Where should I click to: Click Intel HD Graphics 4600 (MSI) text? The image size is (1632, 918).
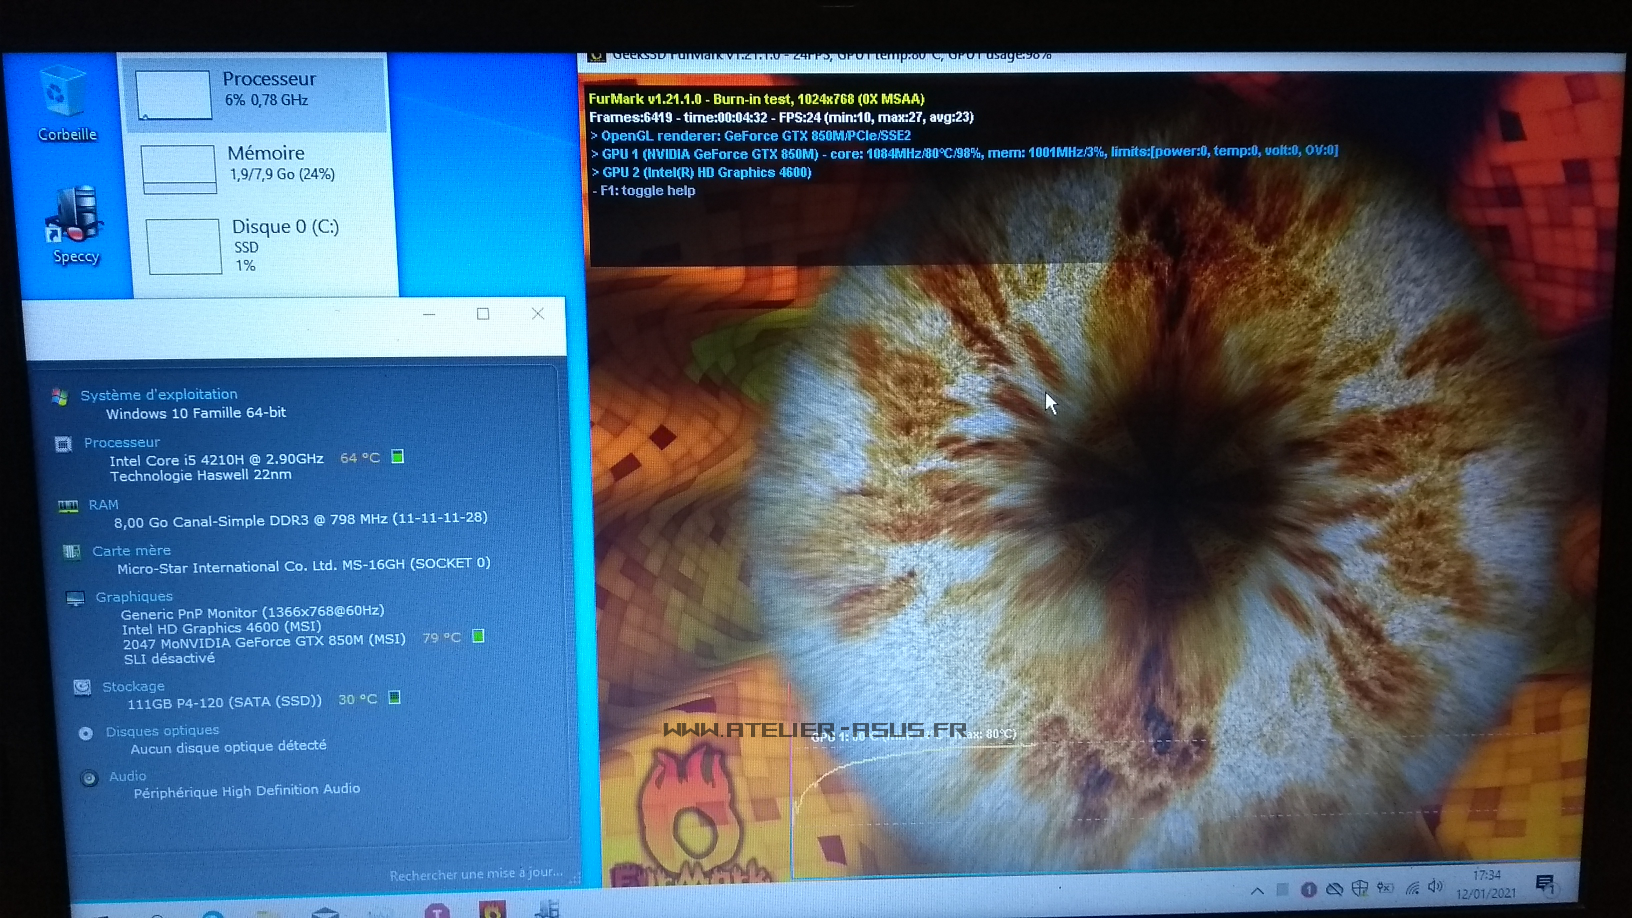[221, 628]
